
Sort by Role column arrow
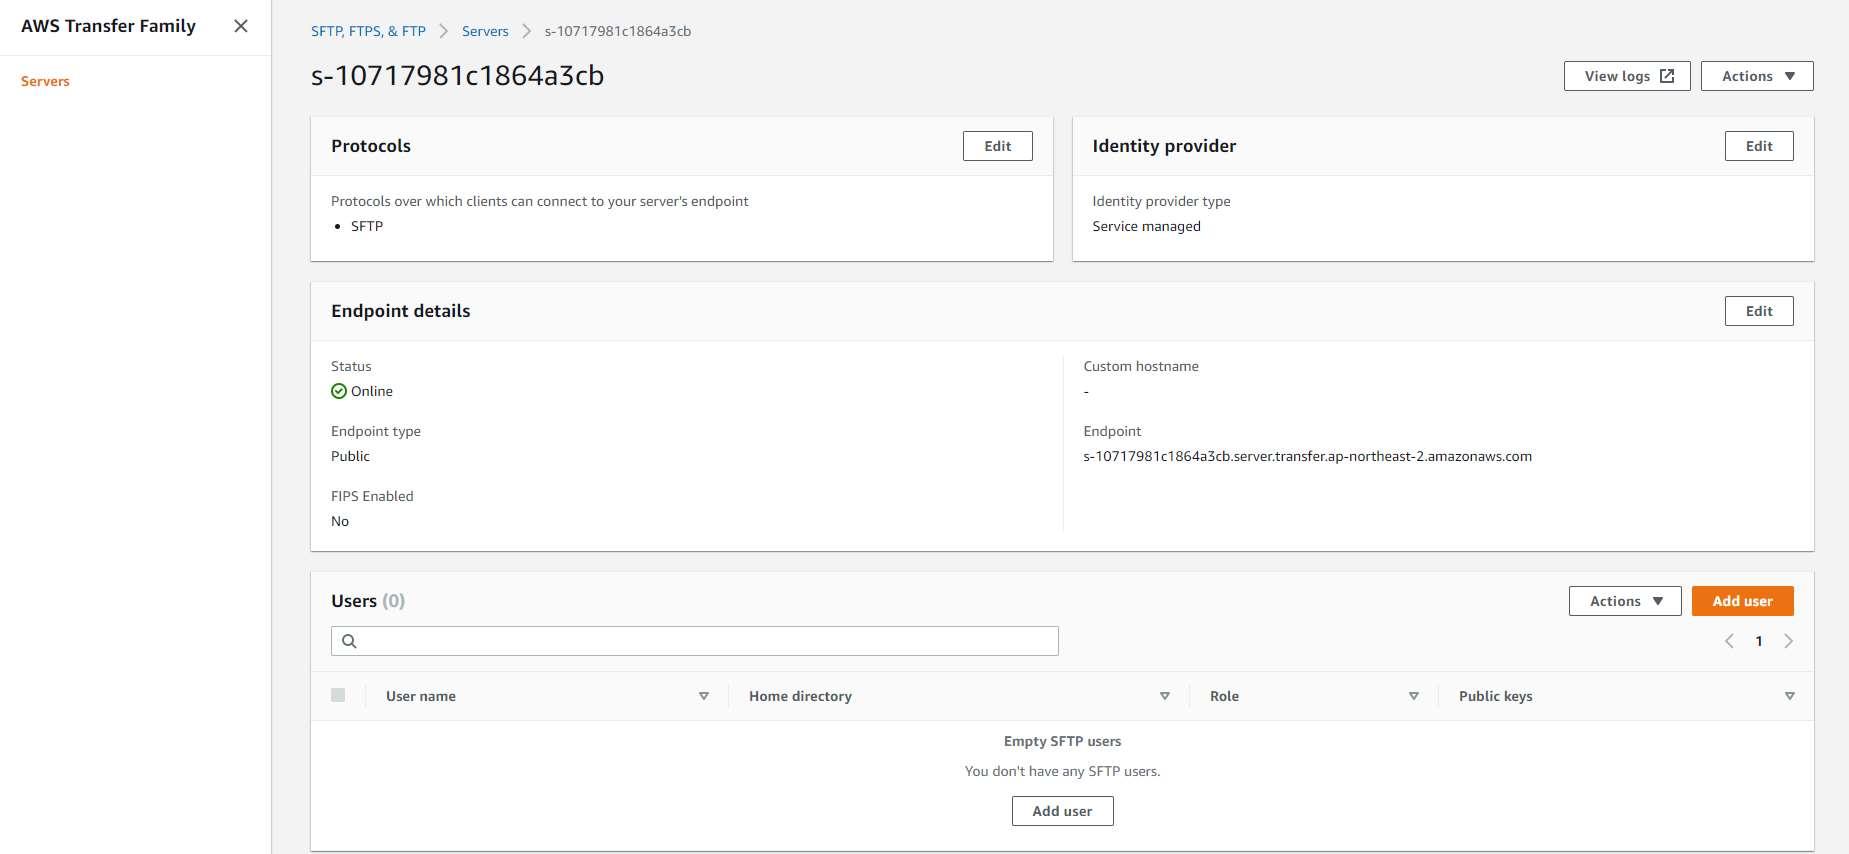pyautogui.click(x=1414, y=696)
